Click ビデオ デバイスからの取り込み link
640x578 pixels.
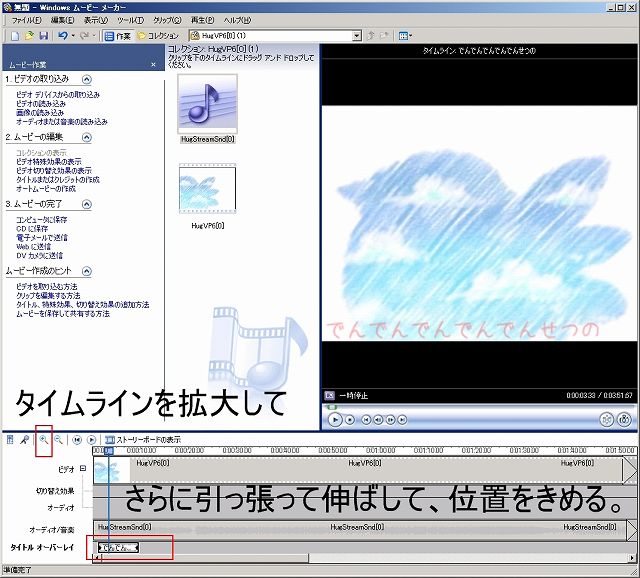[x=58, y=95]
